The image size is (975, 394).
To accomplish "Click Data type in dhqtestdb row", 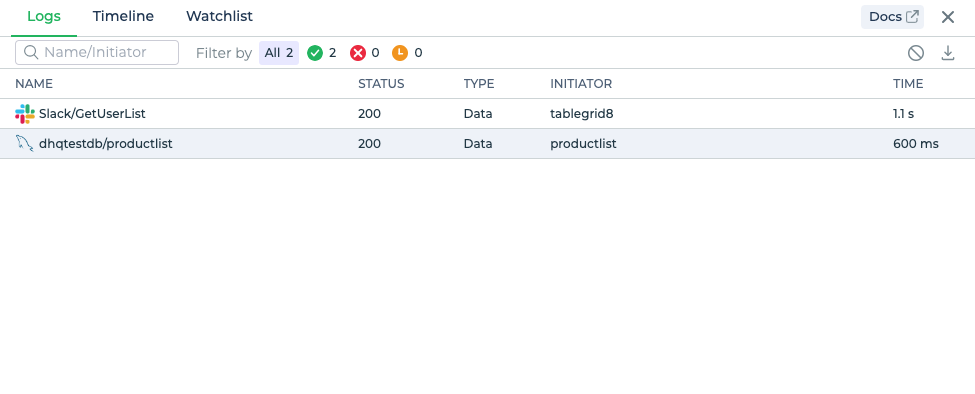I will point(478,144).
